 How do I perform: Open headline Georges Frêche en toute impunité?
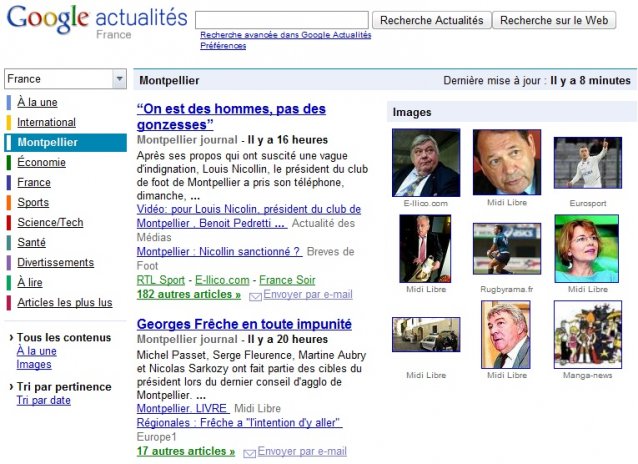[x=244, y=324]
